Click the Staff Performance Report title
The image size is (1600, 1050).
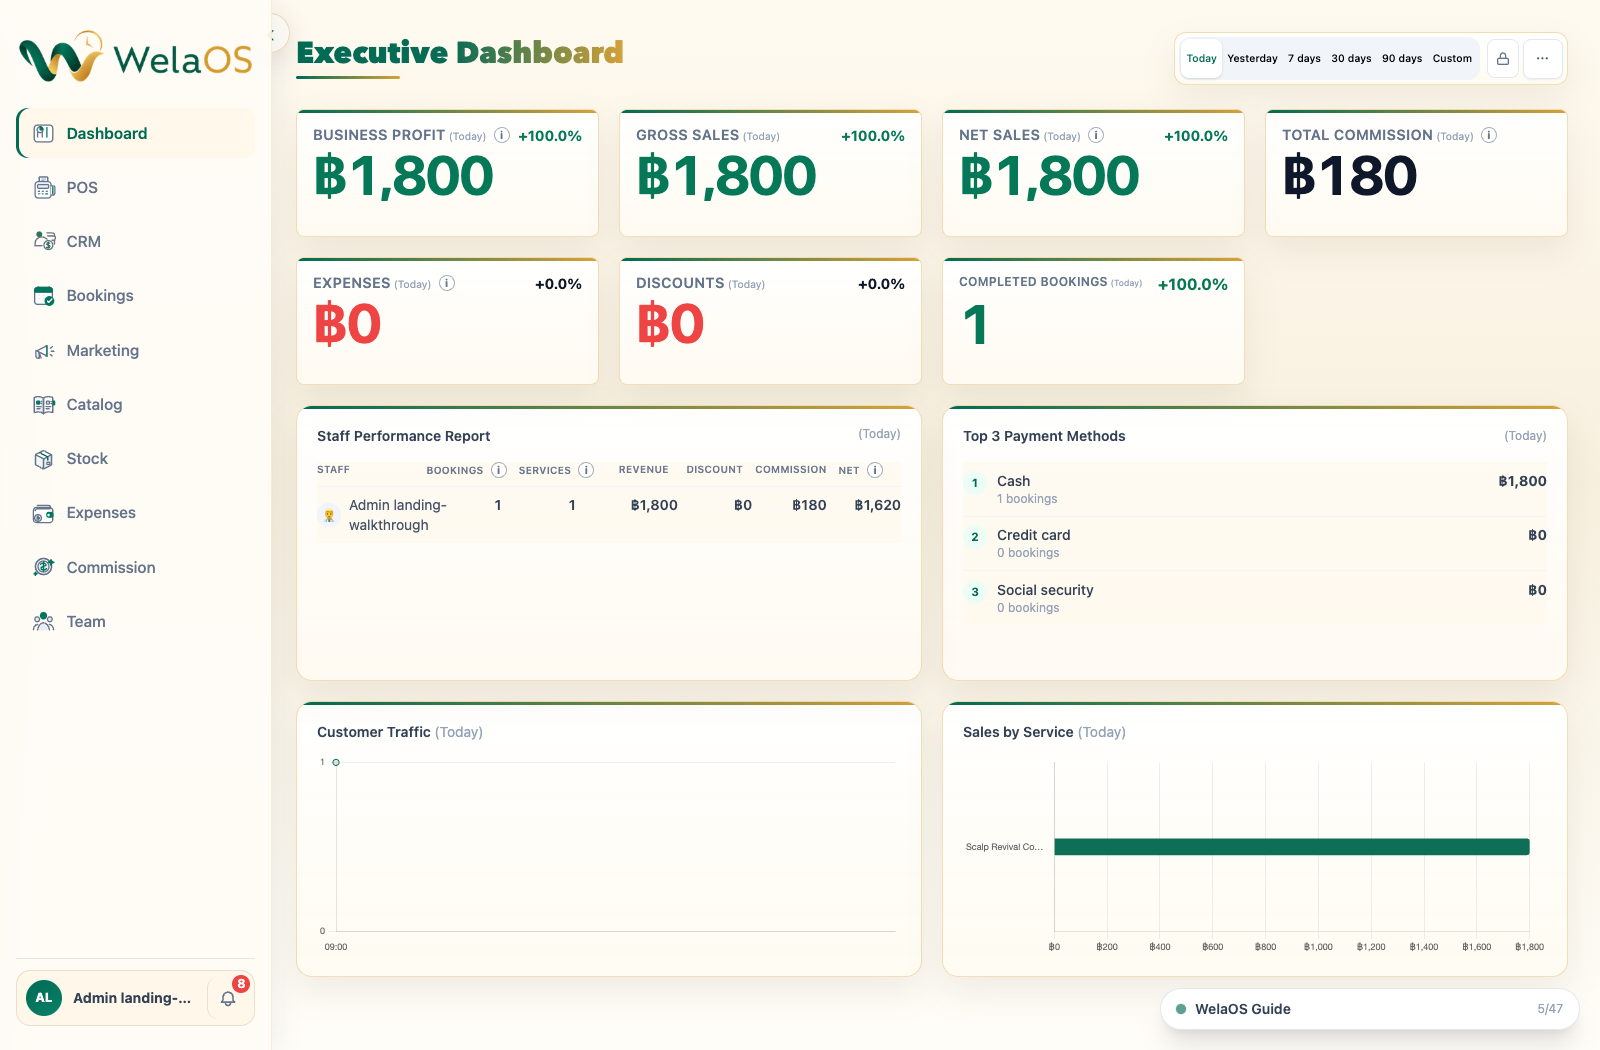pyautogui.click(x=403, y=436)
